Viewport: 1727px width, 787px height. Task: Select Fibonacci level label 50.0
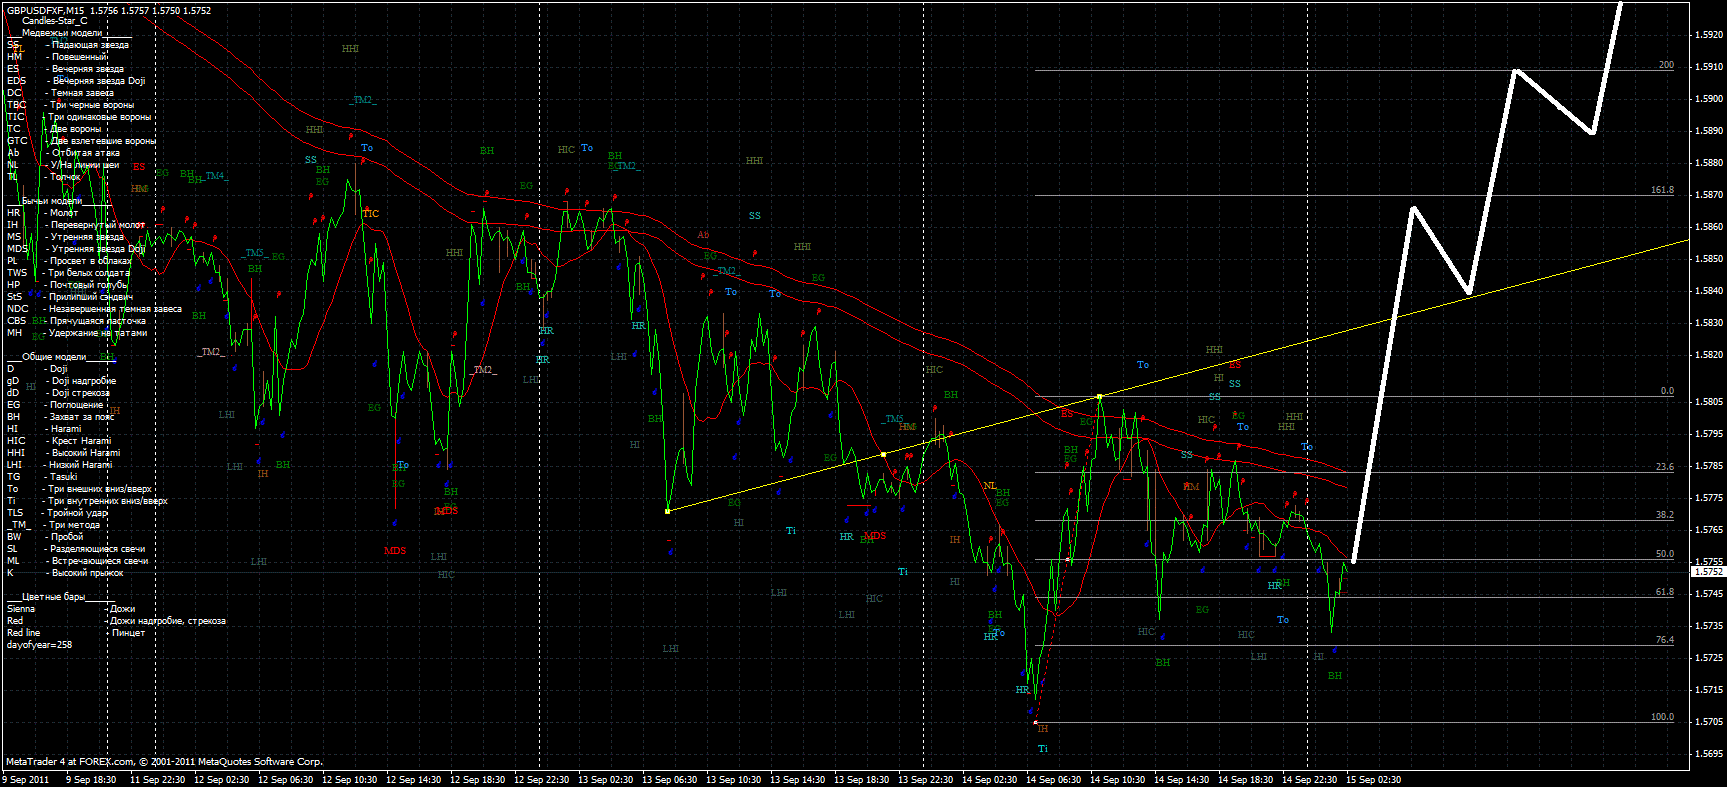1664,554
